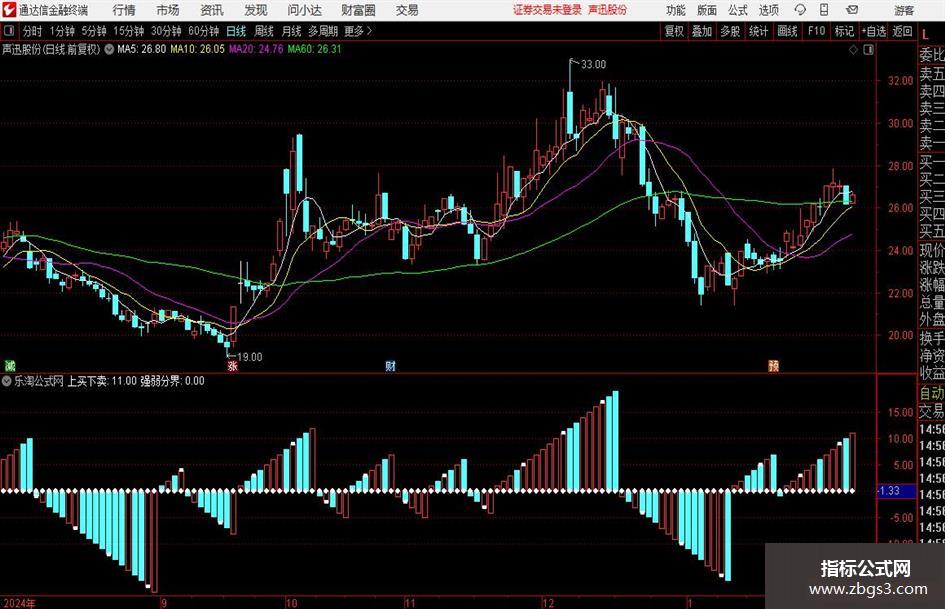Click the red L icon at the right panel top
This screenshot has width=945, height=609.
point(926,36)
